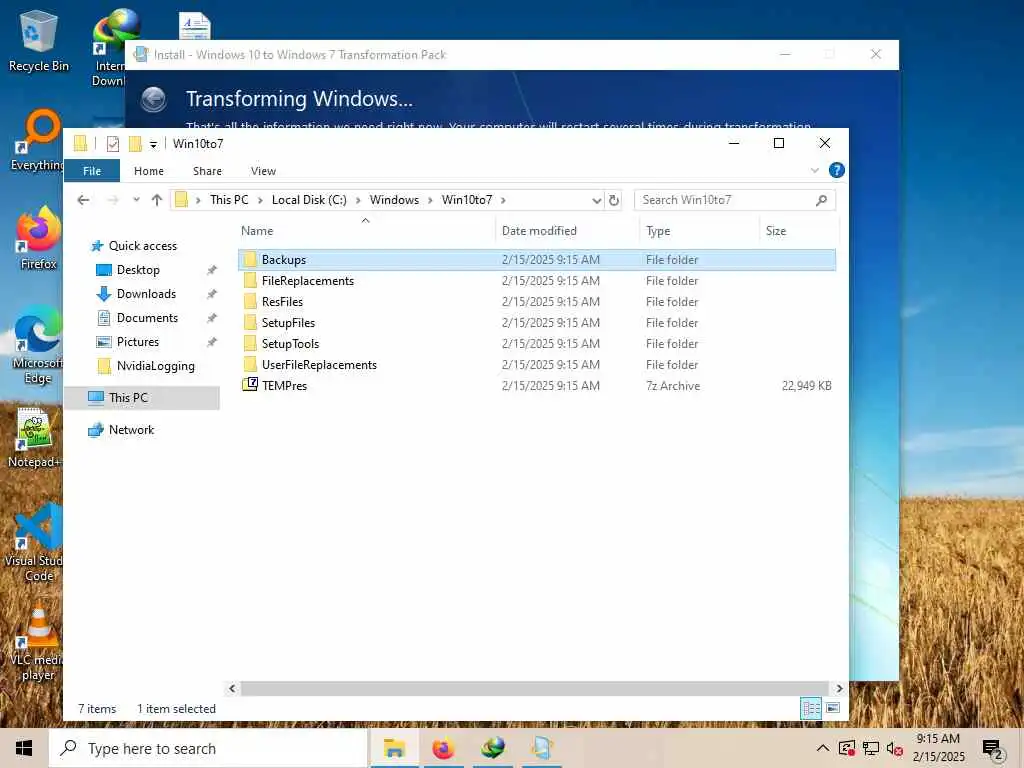This screenshot has height=768, width=1024.
Task: Click the search magnifier in Explorer
Action: tap(822, 200)
